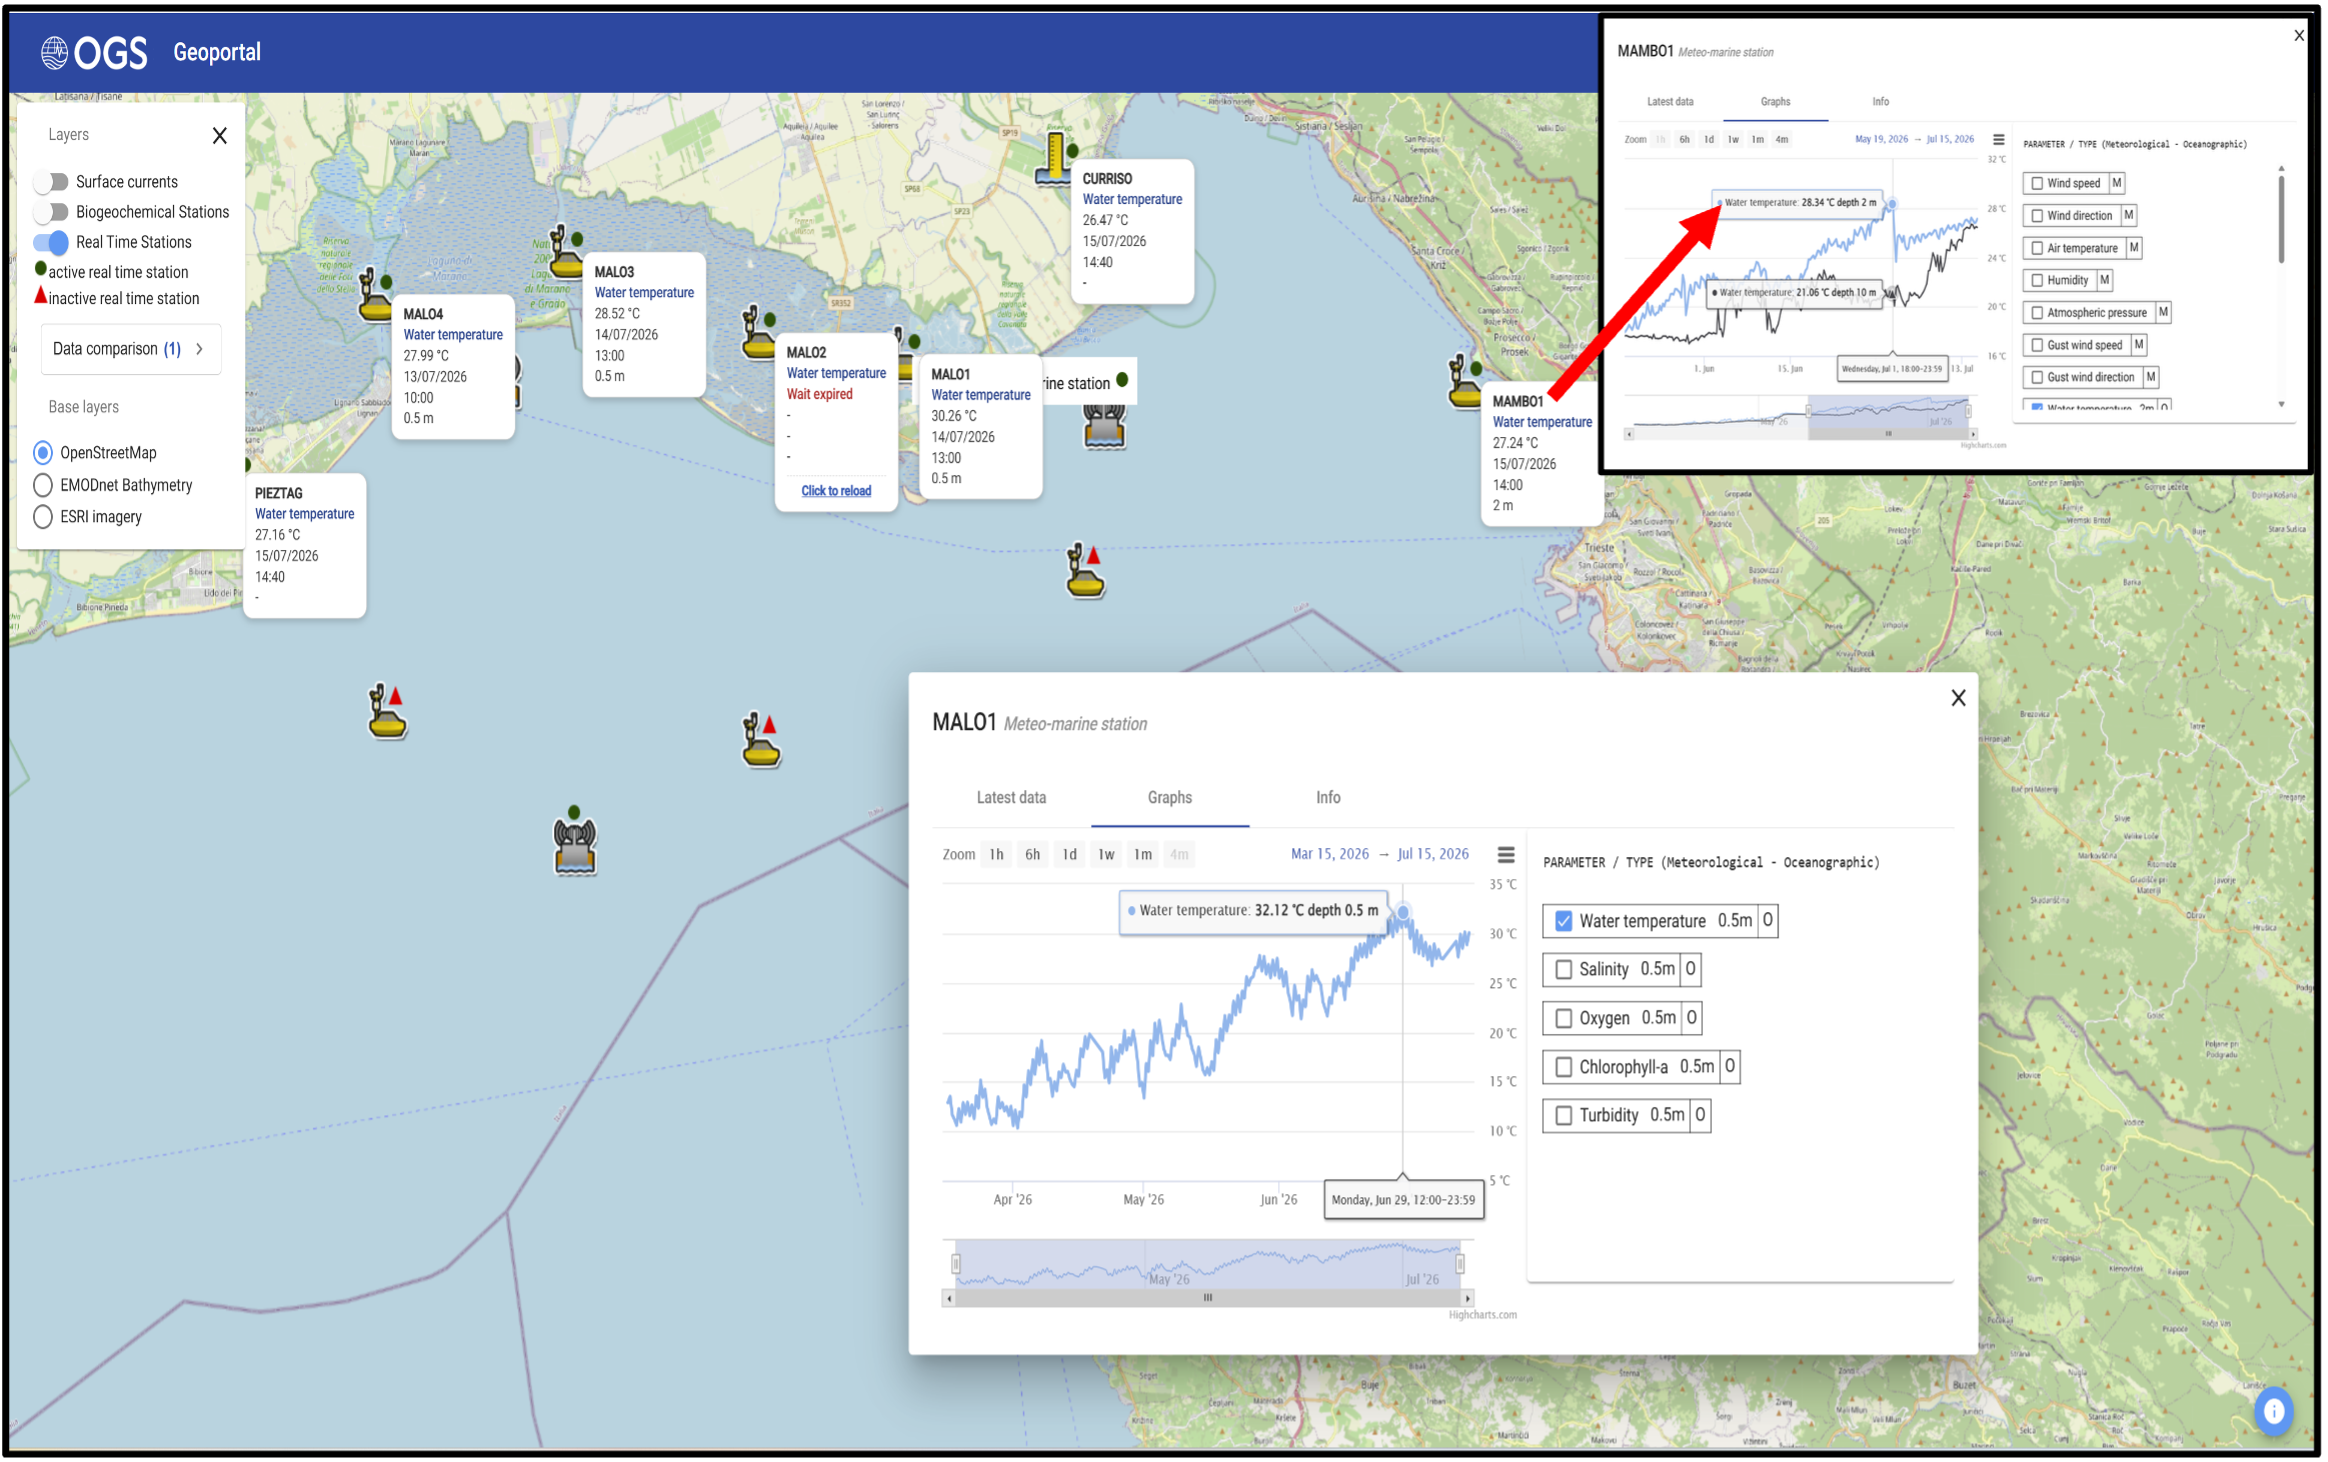Check the Salinity 0.5m parameter
This screenshot has width=2328, height=1462.
coord(1564,970)
